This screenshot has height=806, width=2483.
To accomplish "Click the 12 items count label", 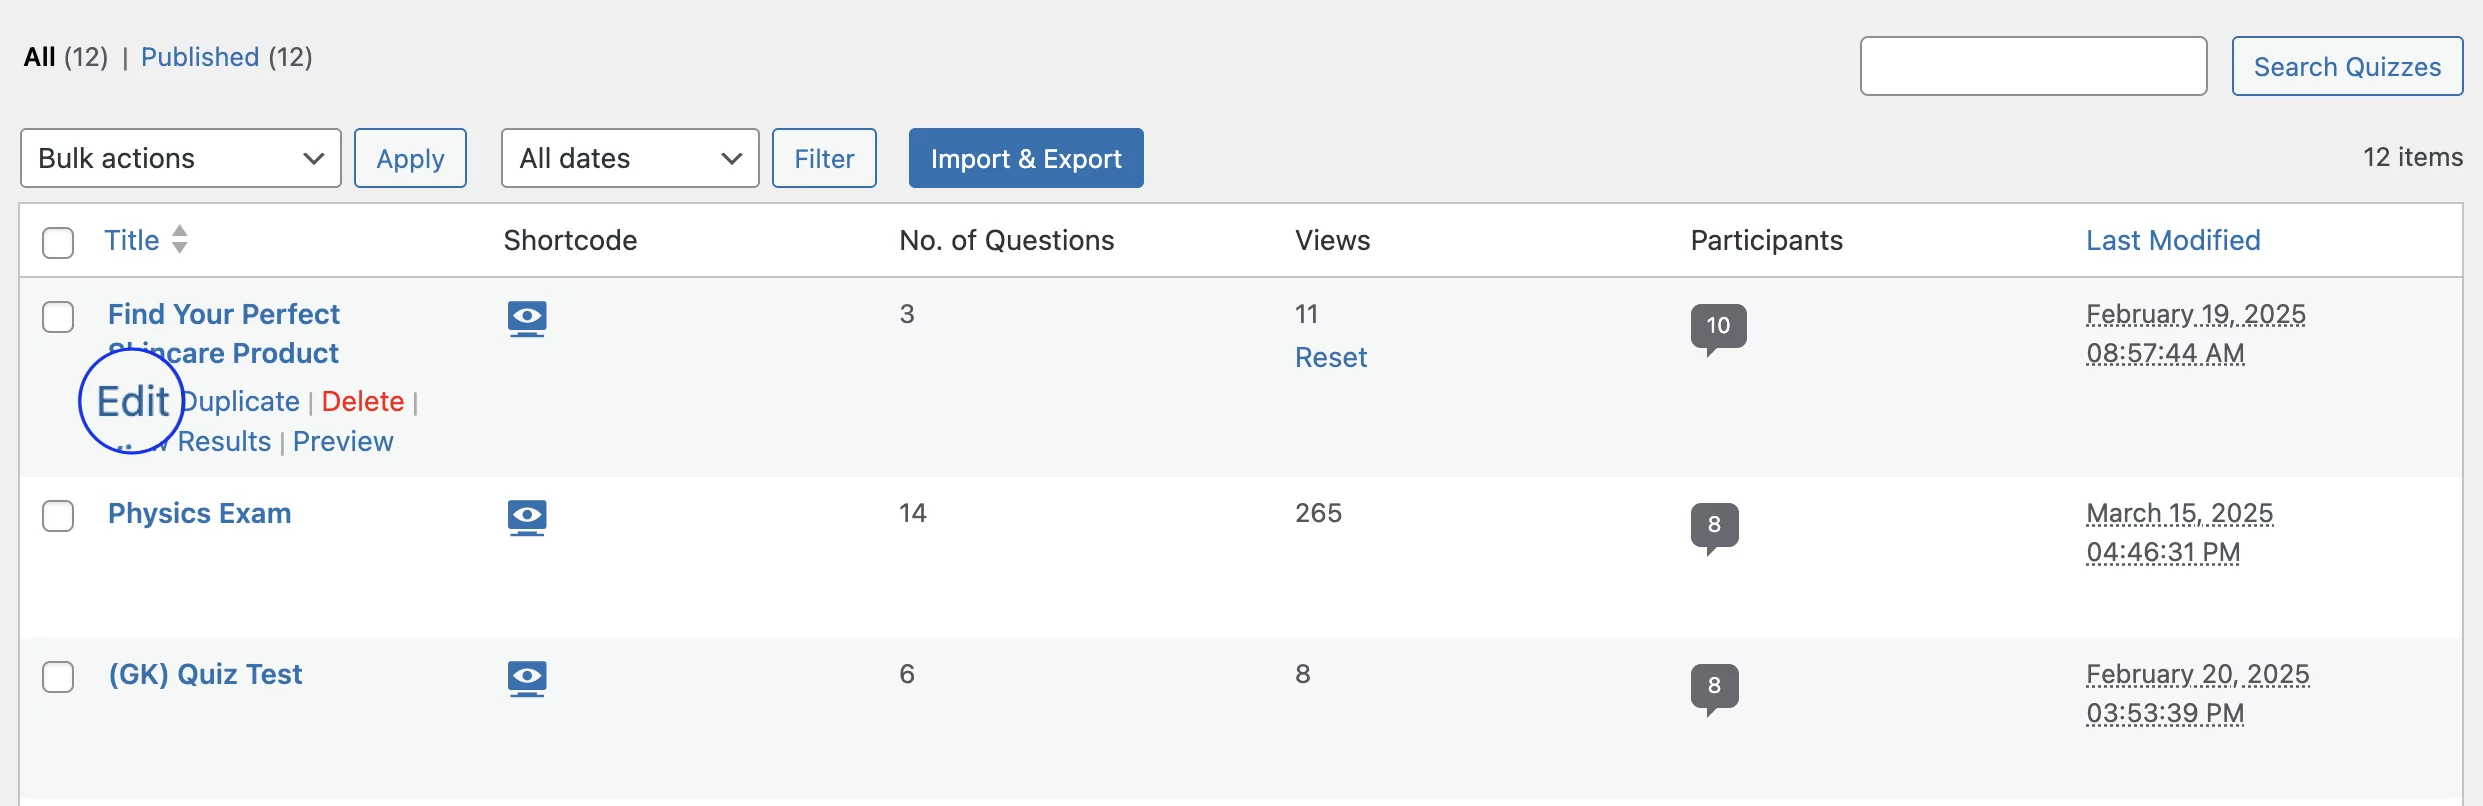I will click(2412, 157).
